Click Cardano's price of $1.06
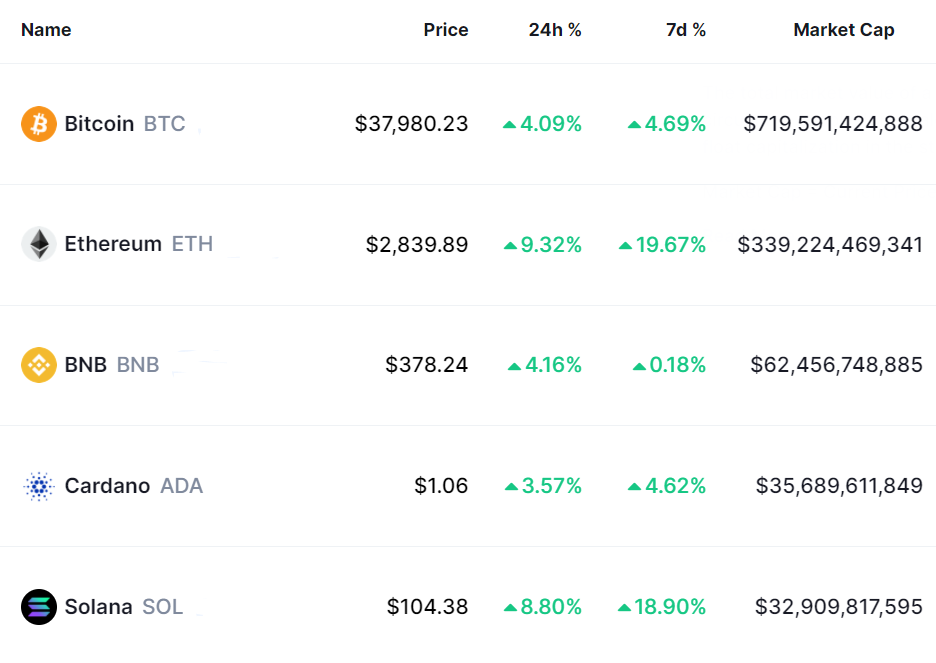This screenshot has width=936, height=663. point(441,486)
